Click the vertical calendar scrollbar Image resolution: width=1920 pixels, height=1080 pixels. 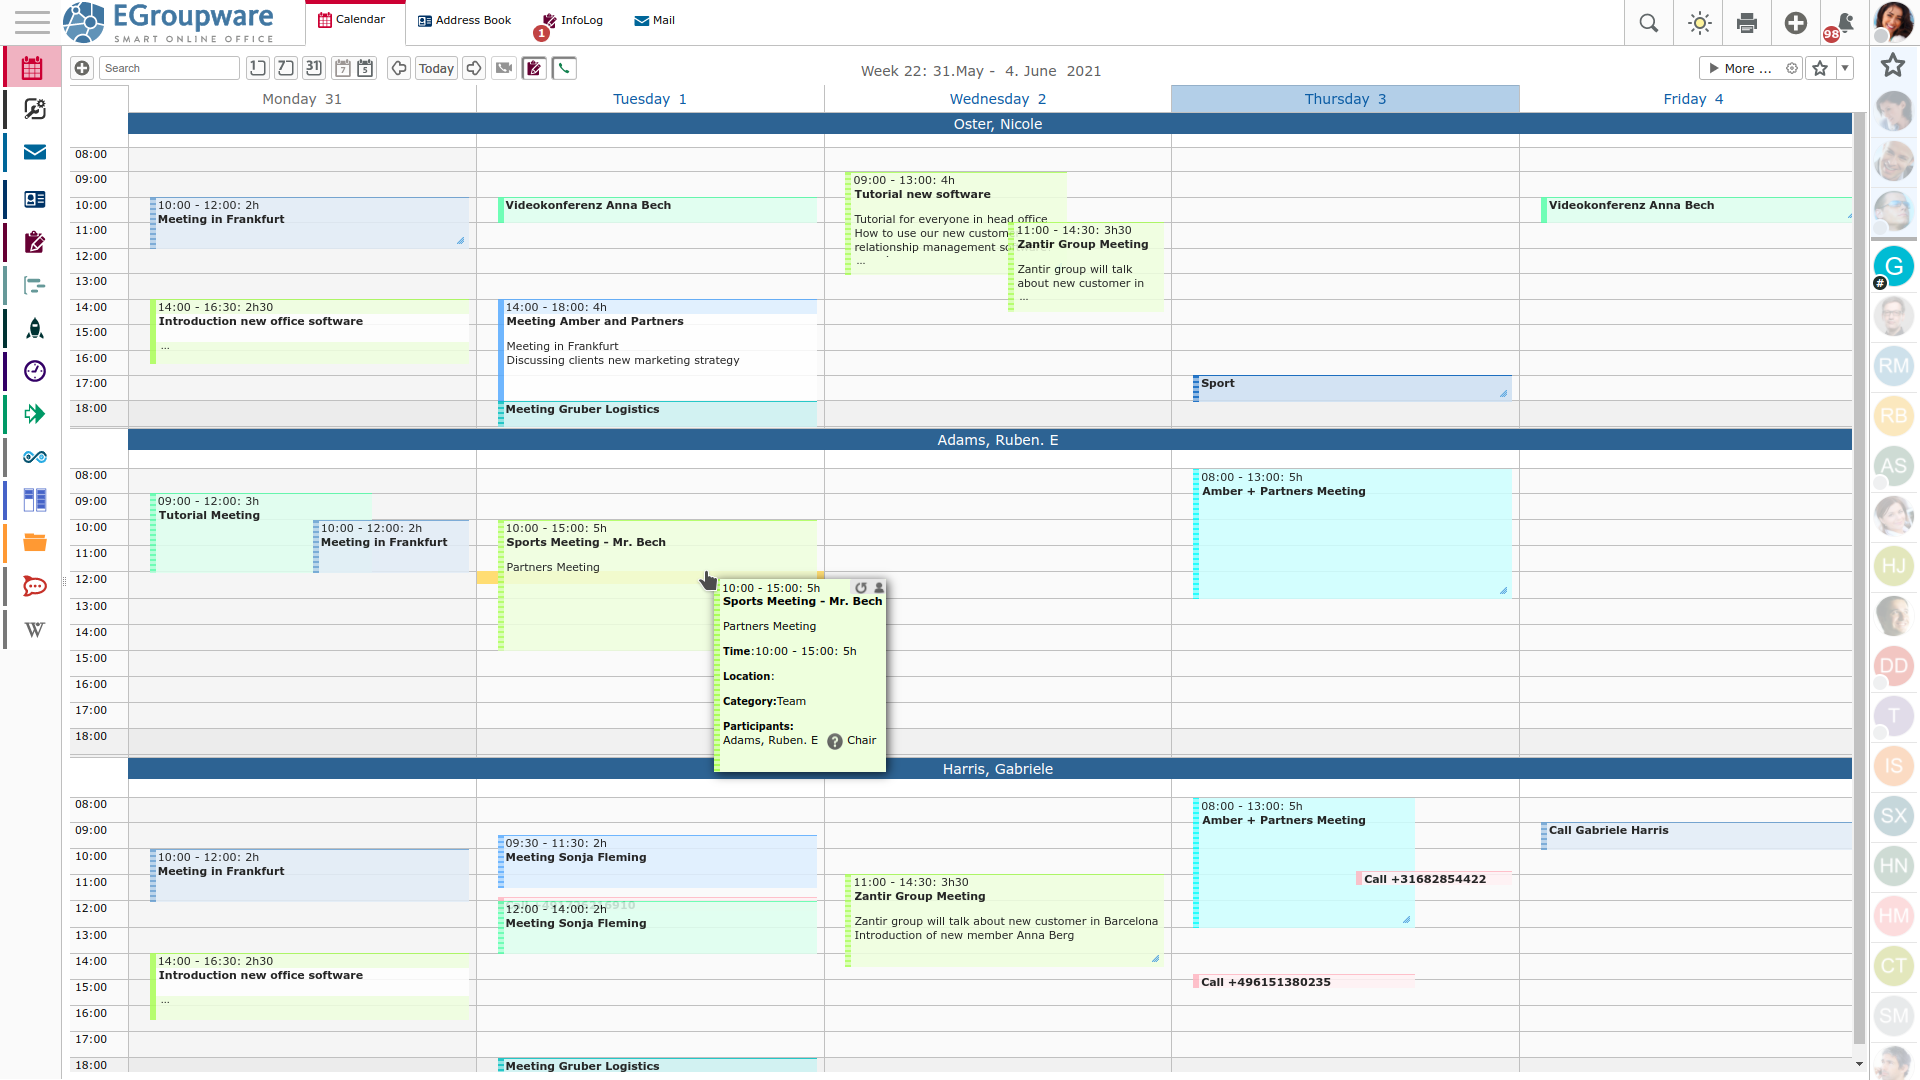[x=1859, y=580]
